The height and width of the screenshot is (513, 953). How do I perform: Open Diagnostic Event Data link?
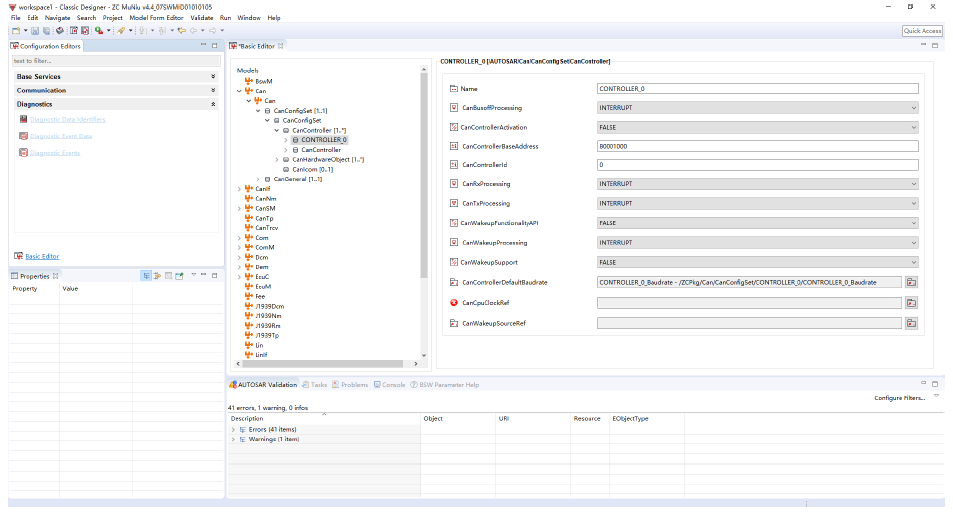61,136
